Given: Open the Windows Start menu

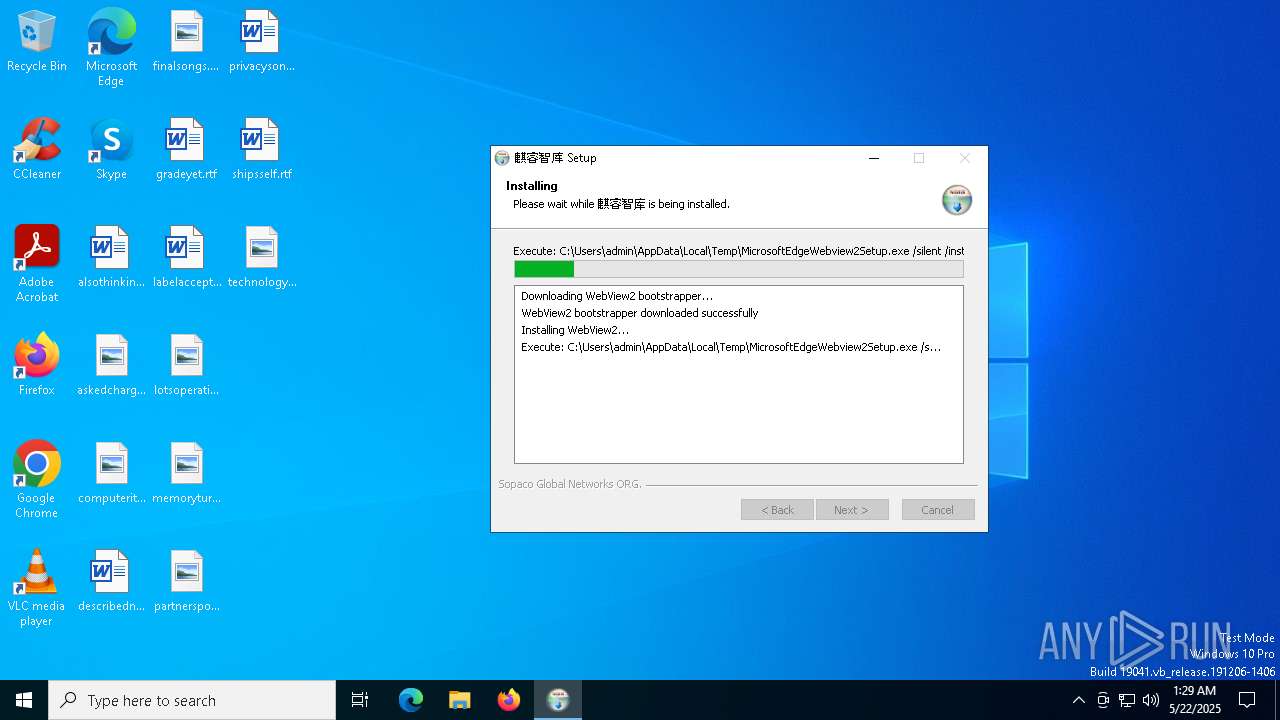Looking at the screenshot, I should (24, 700).
